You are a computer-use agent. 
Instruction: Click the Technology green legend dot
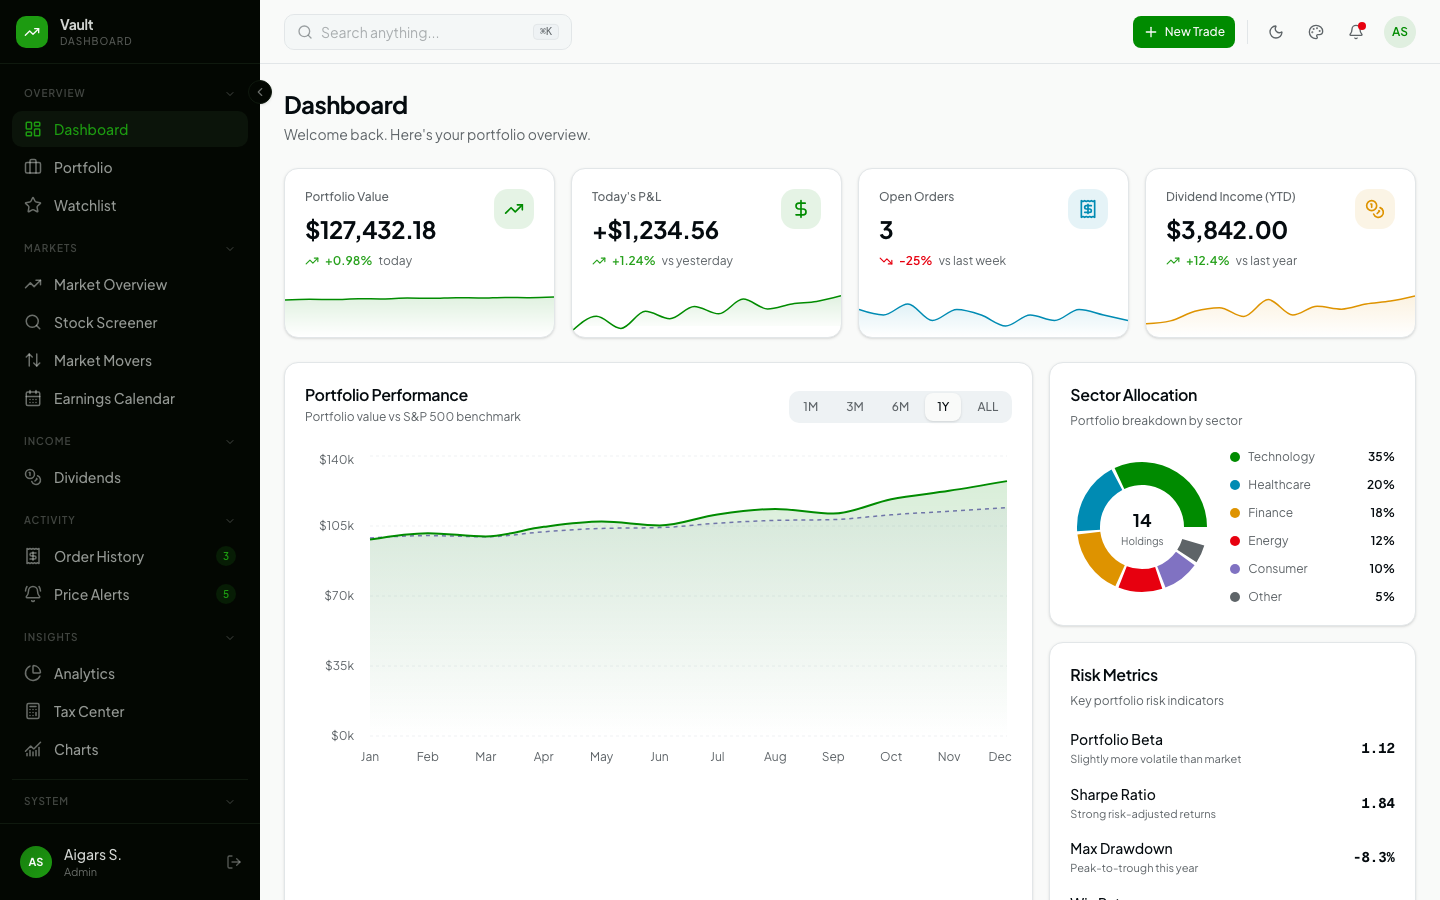(x=1235, y=456)
